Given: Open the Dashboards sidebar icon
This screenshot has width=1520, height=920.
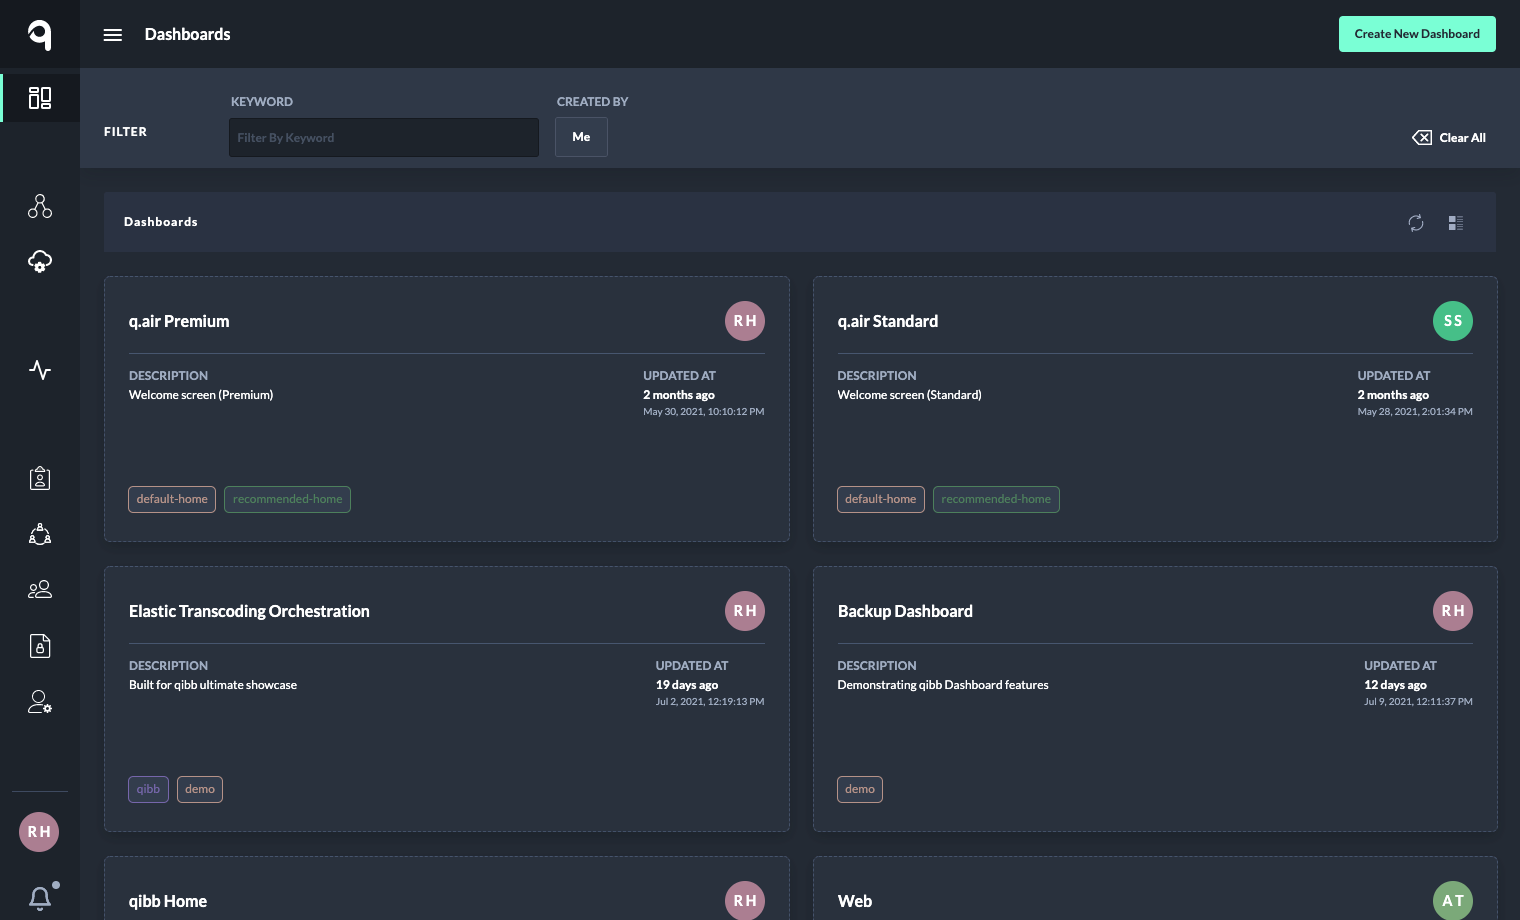Looking at the screenshot, I should (x=40, y=98).
